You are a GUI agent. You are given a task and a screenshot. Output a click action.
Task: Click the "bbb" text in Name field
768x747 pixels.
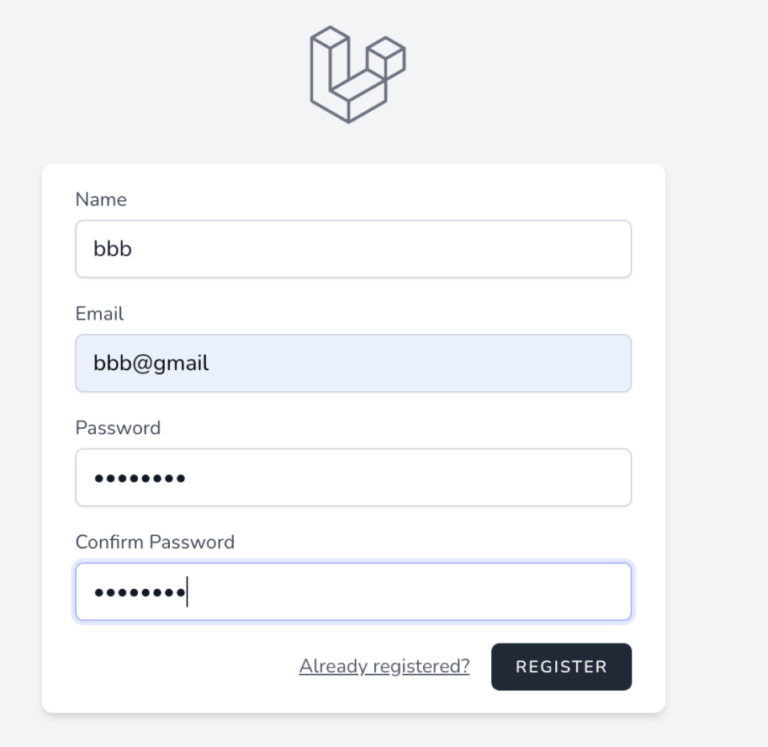point(113,249)
